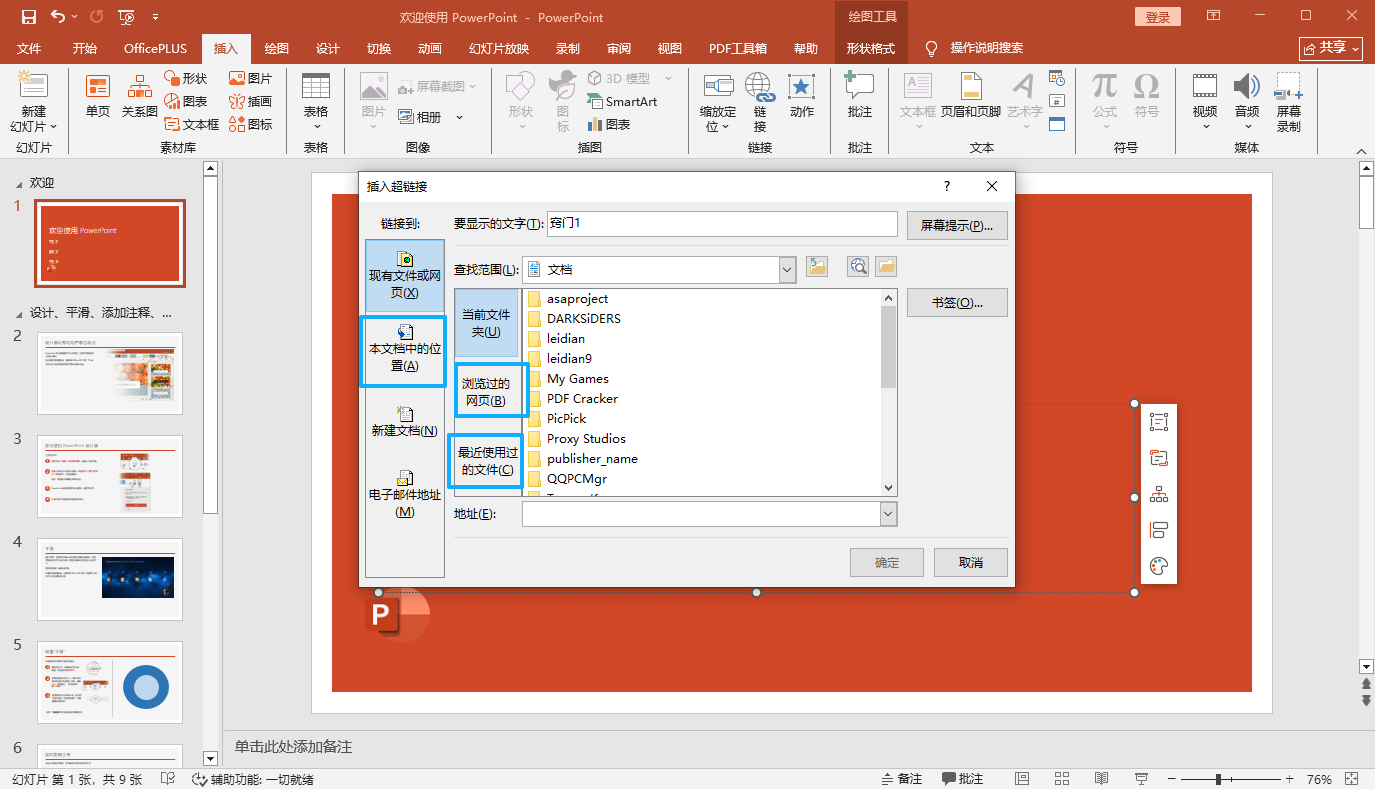Insert a SmartArt graphic

tap(622, 101)
